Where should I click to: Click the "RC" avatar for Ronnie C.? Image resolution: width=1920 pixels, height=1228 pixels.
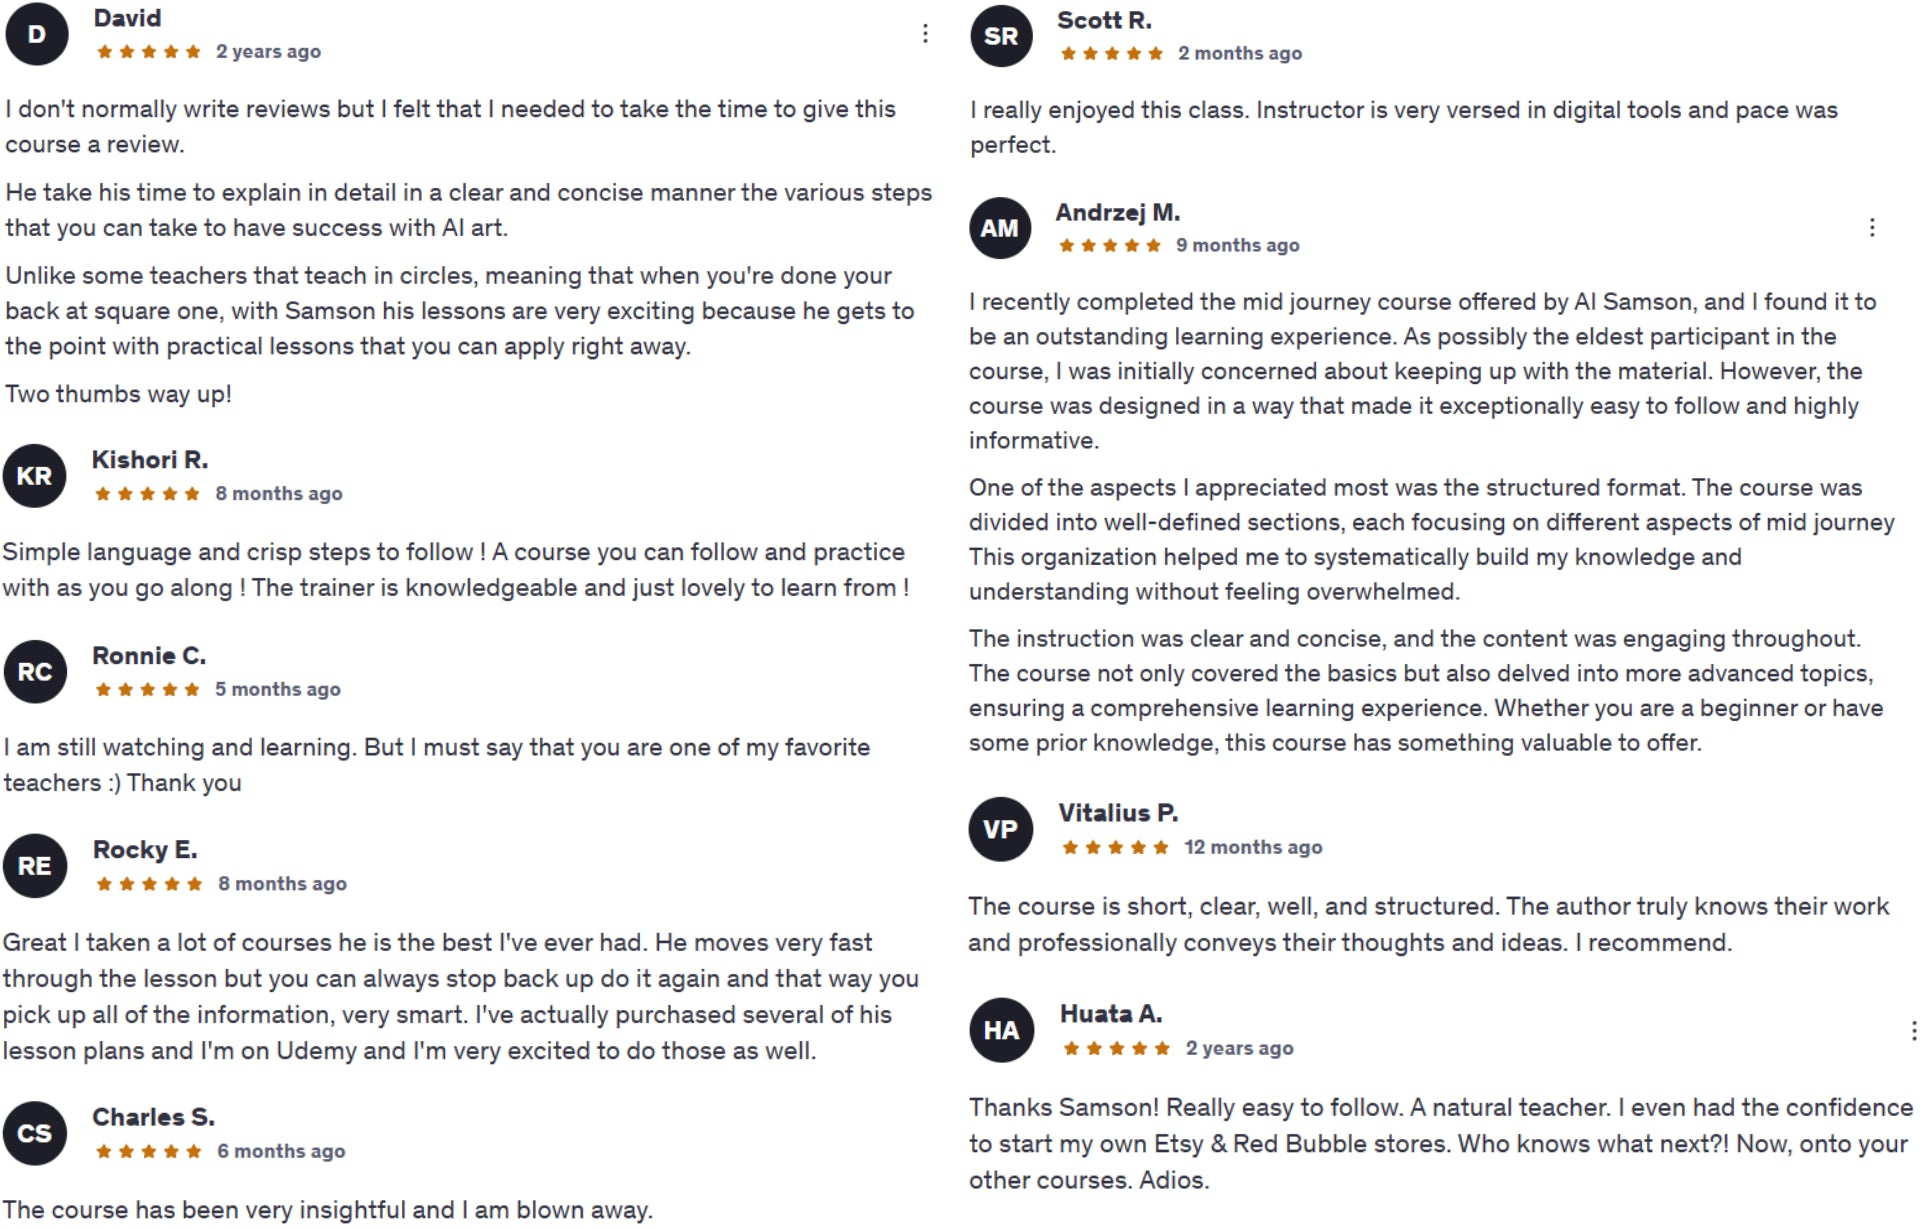(35, 672)
